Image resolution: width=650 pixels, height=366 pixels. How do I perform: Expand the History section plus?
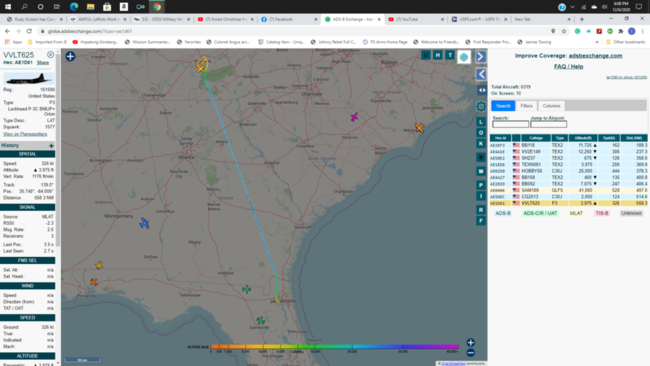(51, 145)
